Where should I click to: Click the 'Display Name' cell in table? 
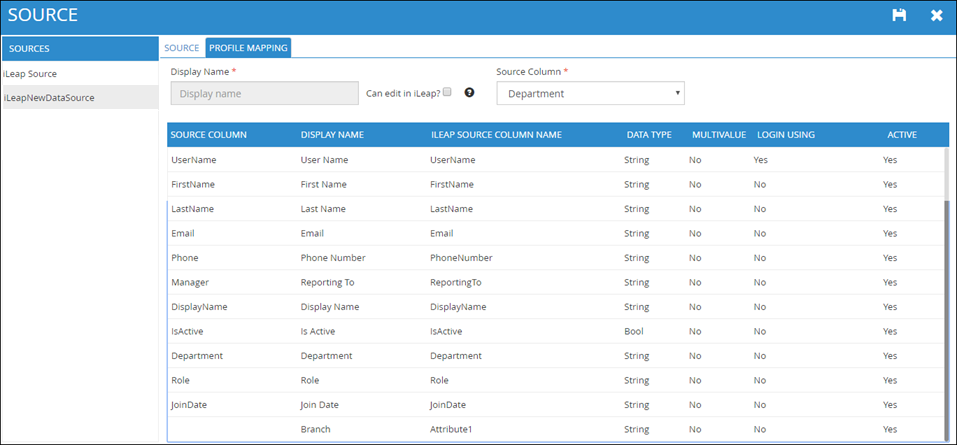tap(330, 306)
